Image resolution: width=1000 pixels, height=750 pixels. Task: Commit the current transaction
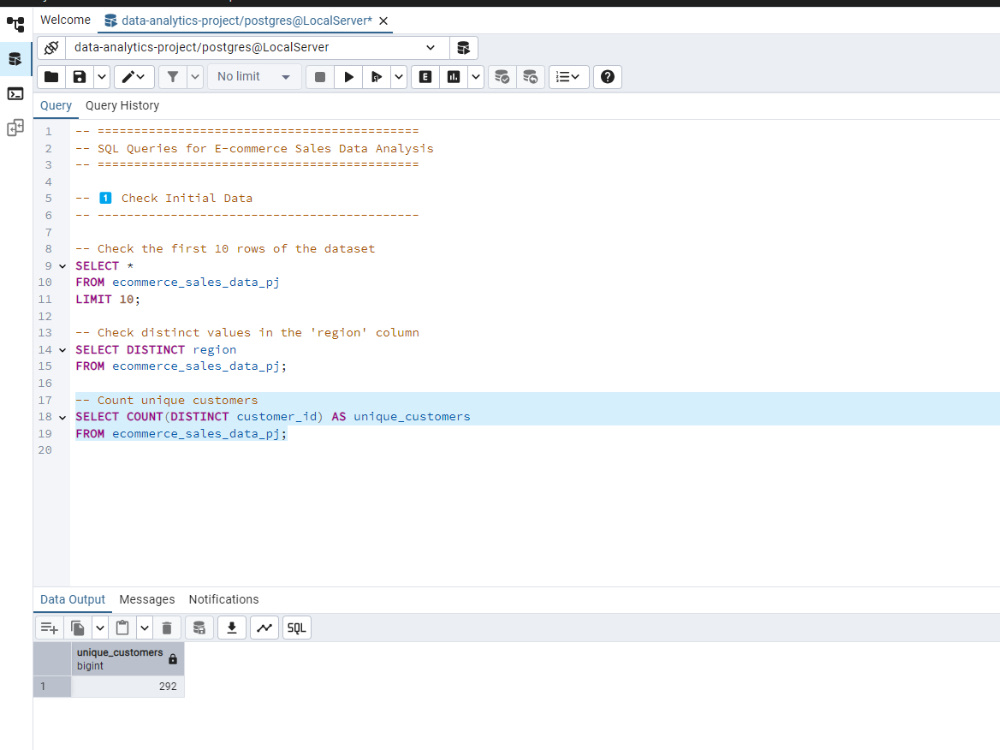pos(502,77)
